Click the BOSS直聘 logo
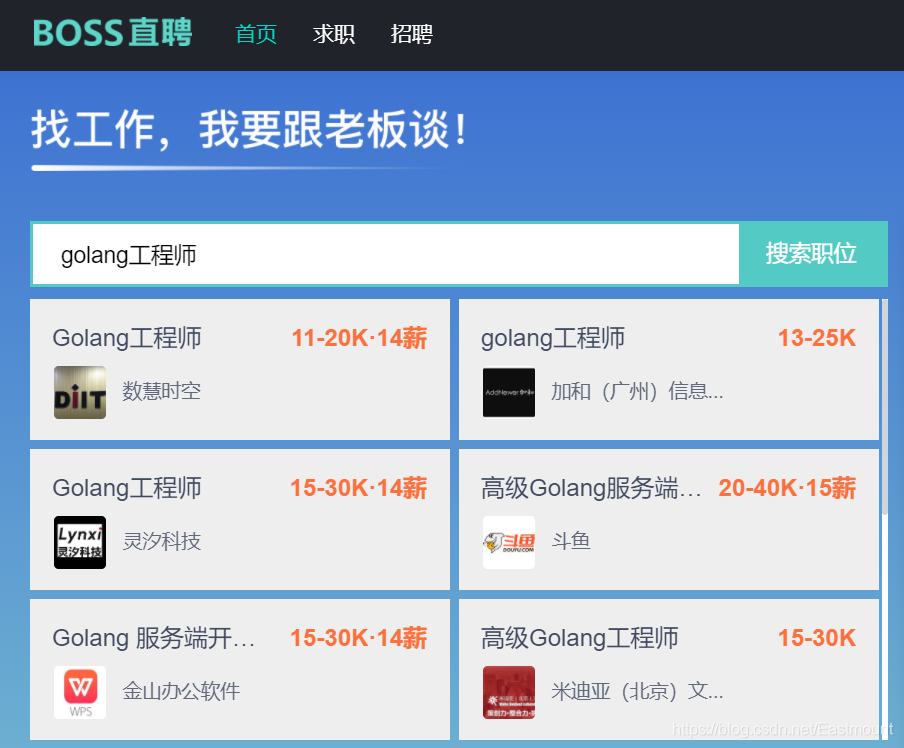904x748 pixels. pos(112,33)
